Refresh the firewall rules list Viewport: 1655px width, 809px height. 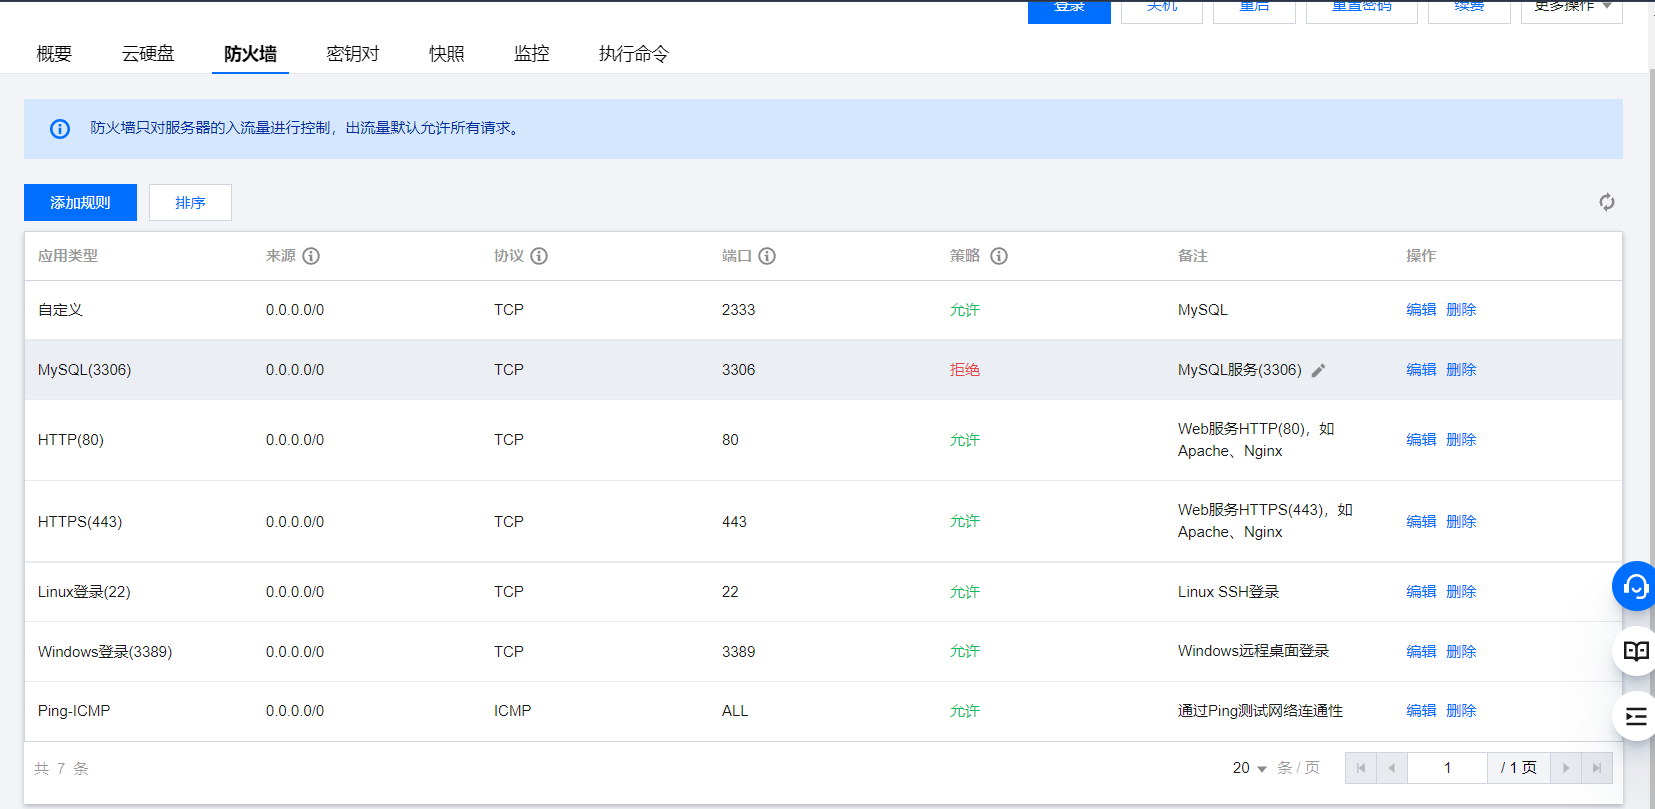pyautogui.click(x=1607, y=202)
